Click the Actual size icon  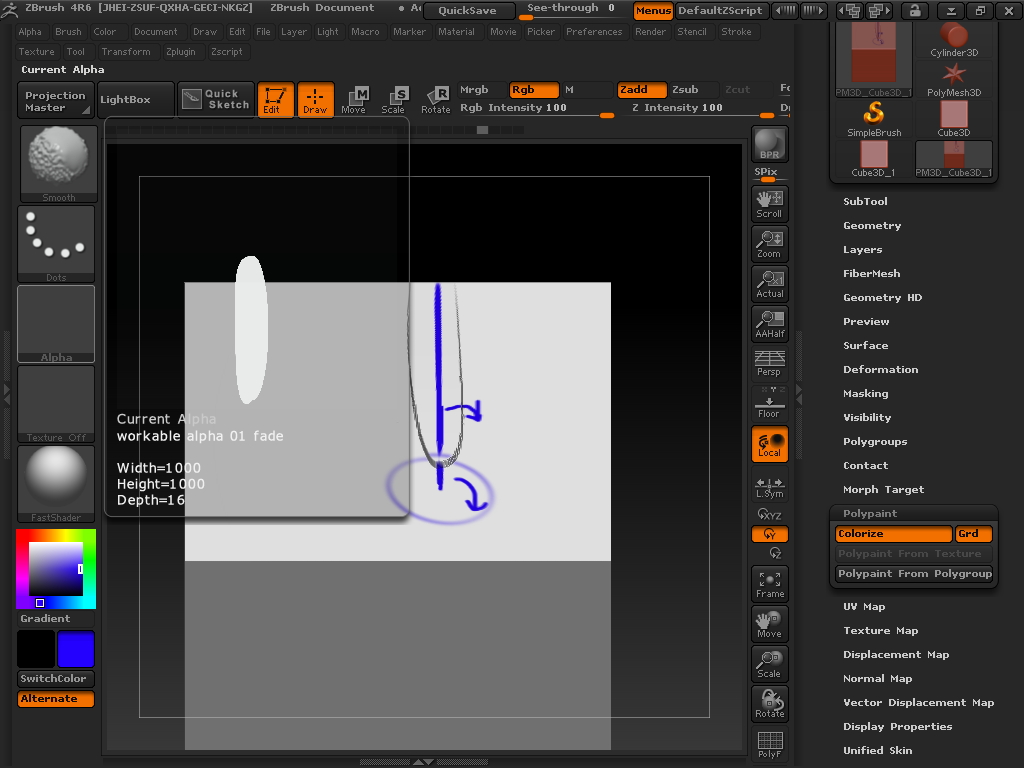[x=769, y=283]
